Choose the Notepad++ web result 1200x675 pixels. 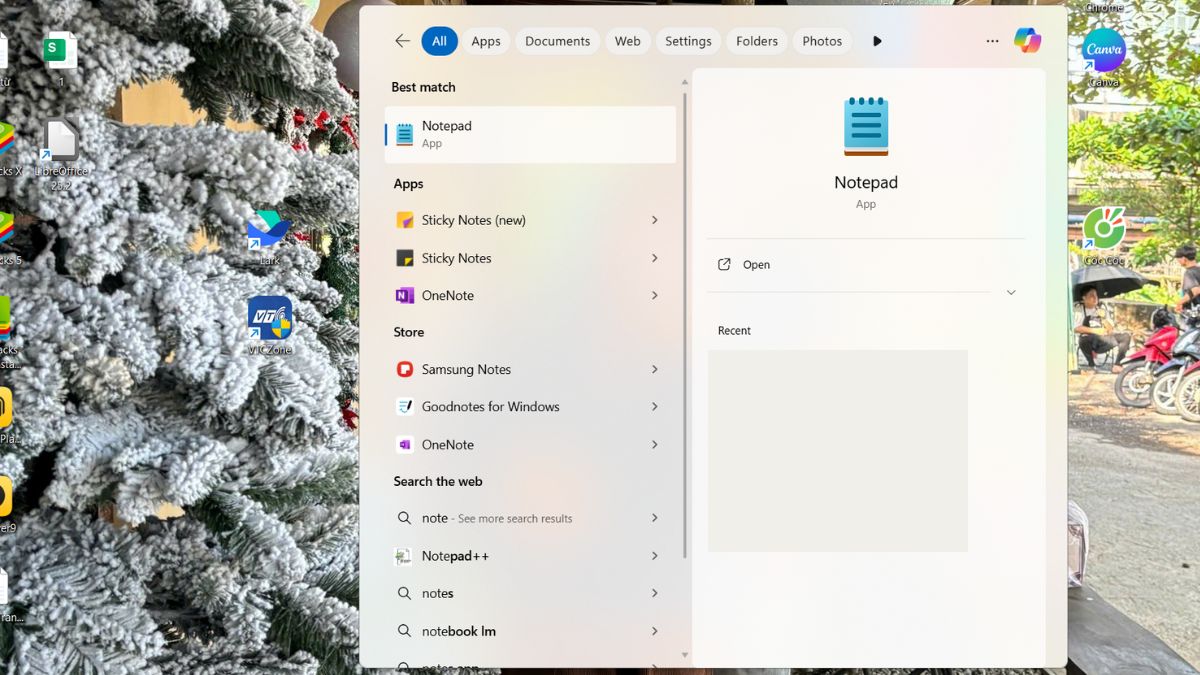point(530,556)
